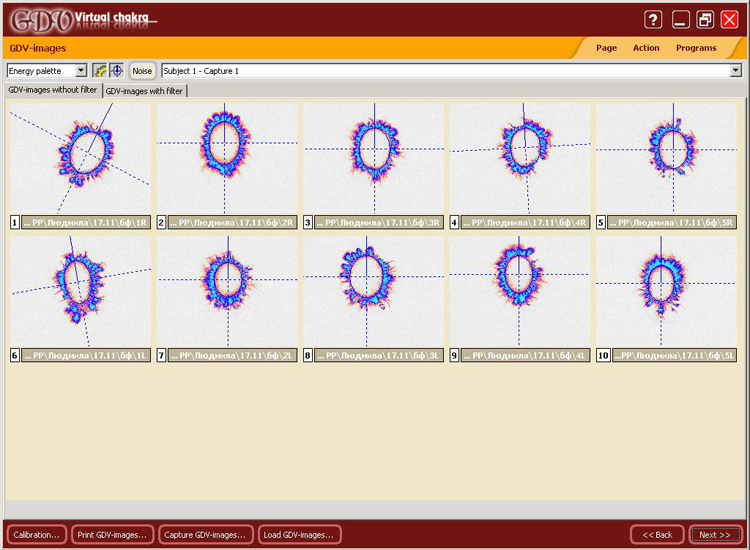Minimize the Virtual chakra window

pos(681,20)
